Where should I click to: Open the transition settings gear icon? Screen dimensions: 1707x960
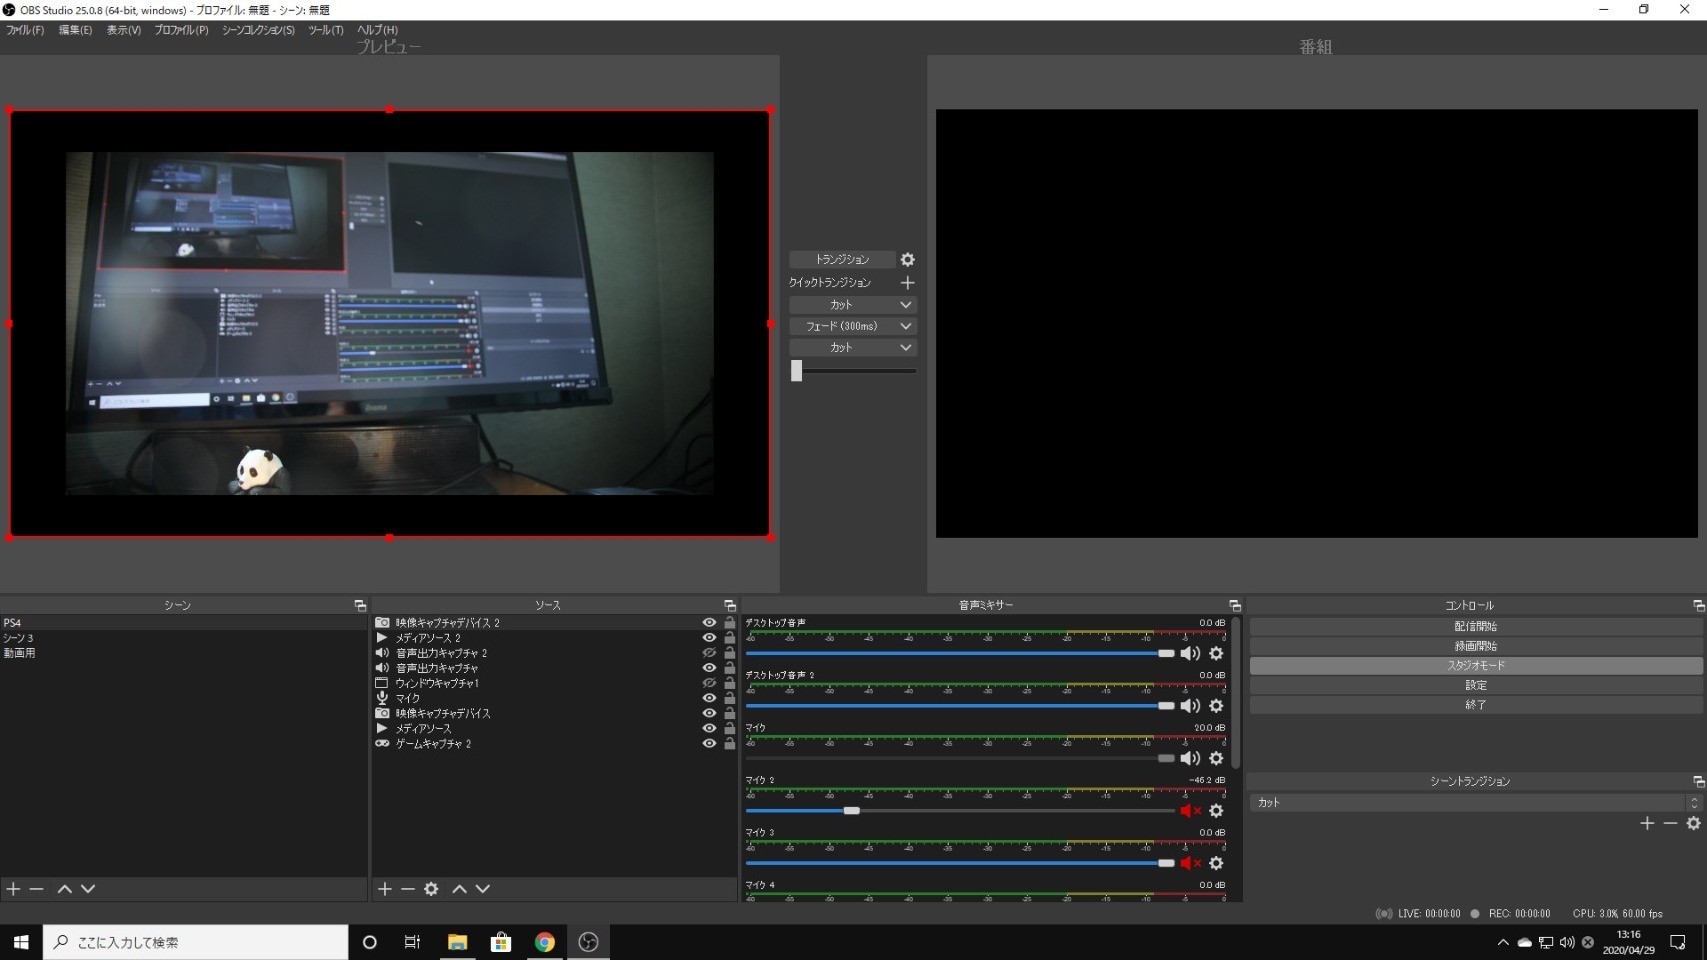coord(907,260)
